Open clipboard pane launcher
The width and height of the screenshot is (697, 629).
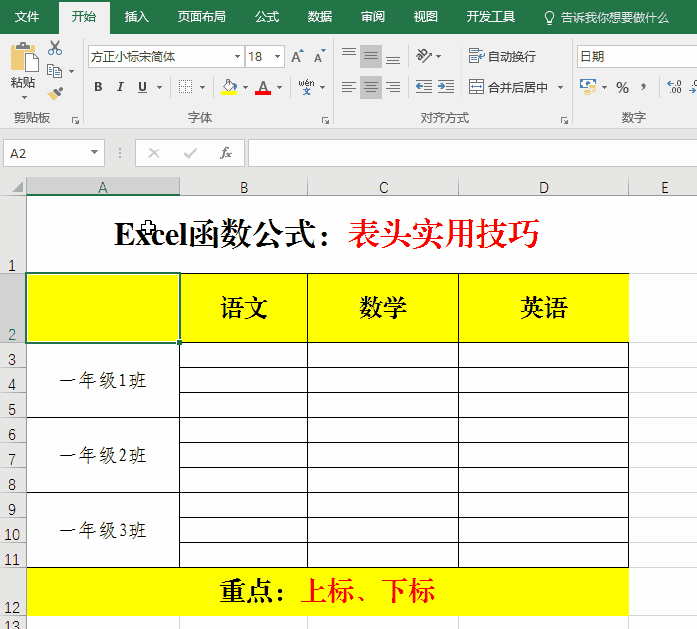pyautogui.click(x=75, y=120)
